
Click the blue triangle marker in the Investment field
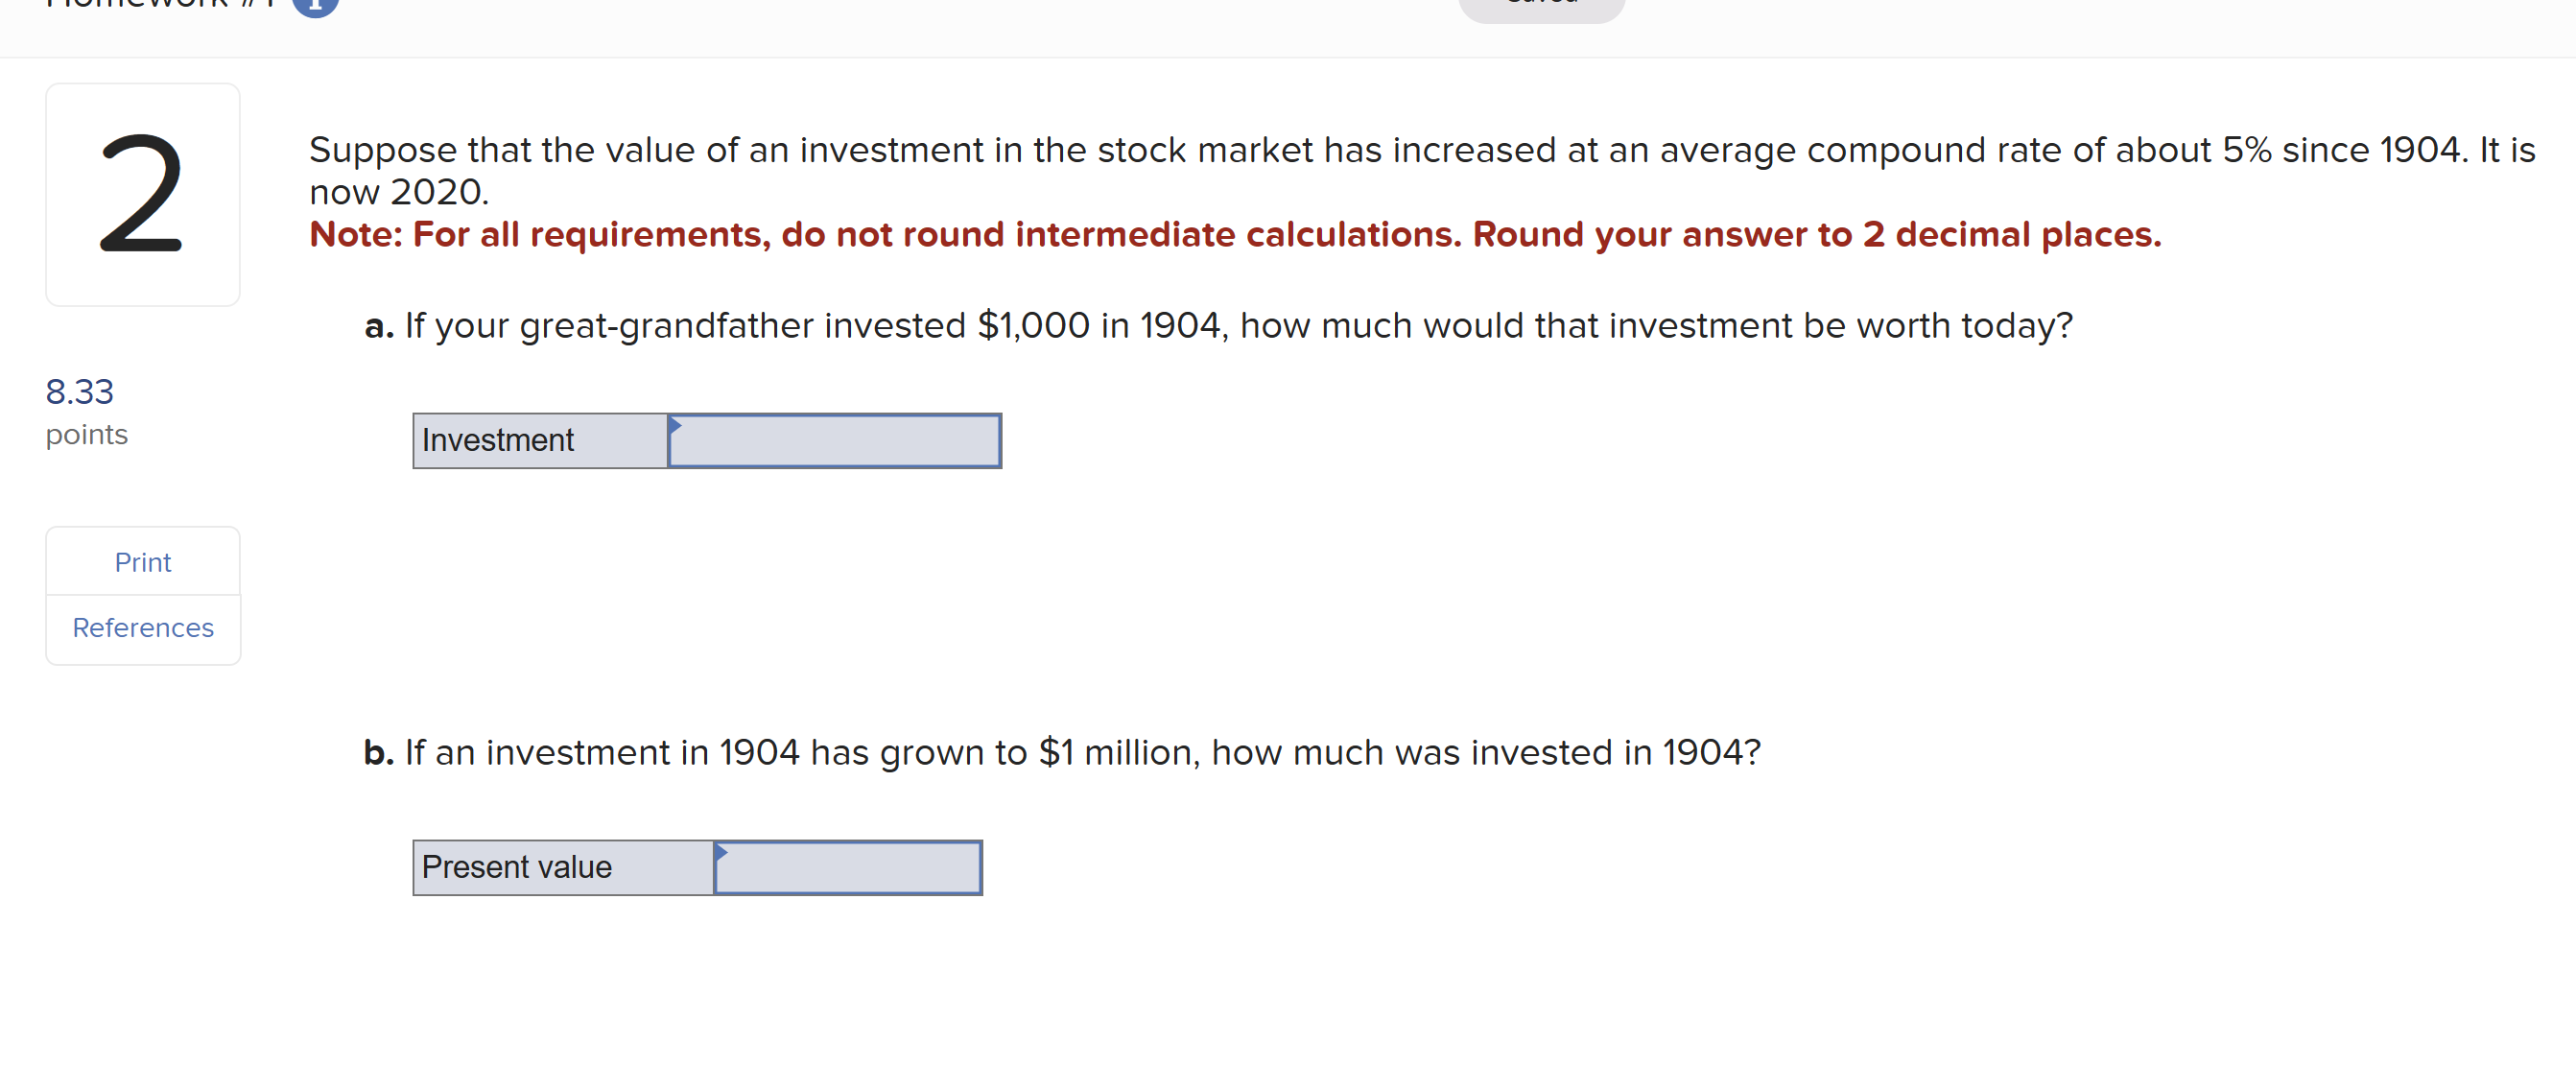pyautogui.click(x=675, y=425)
